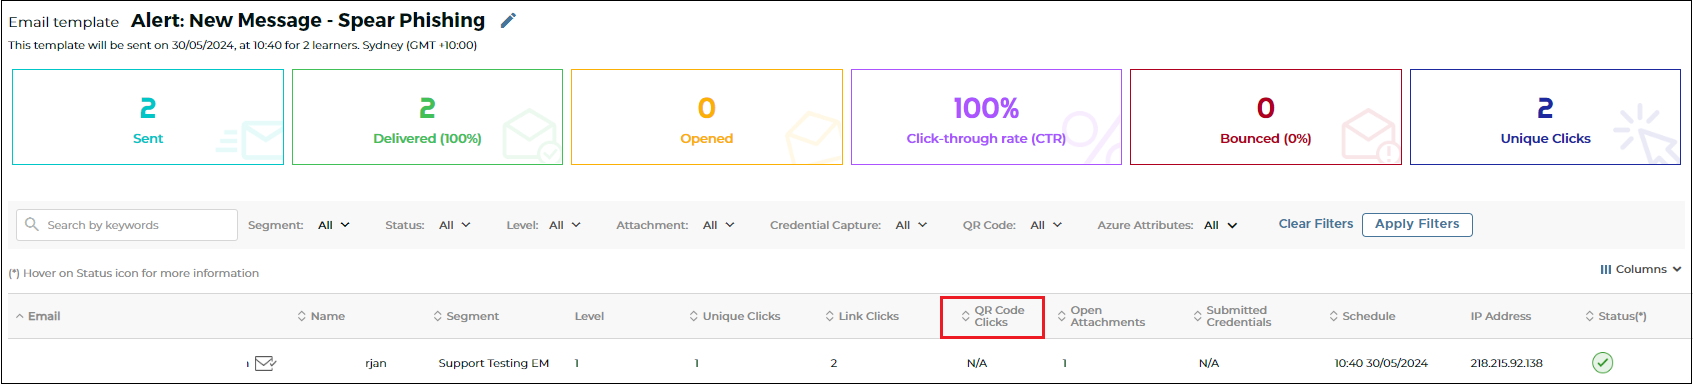Select the Click-through rate stat card
This screenshot has width=1693, height=385.
pyautogui.click(x=986, y=117)
